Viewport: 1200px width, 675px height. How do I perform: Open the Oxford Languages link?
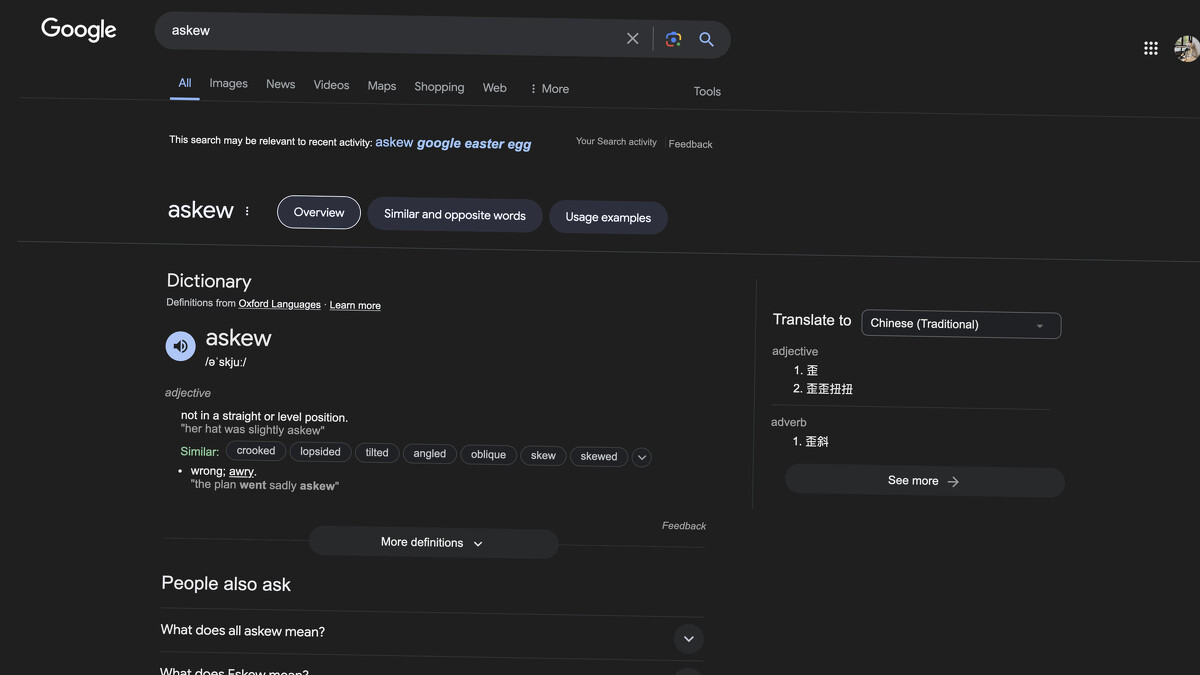[279, 304]
